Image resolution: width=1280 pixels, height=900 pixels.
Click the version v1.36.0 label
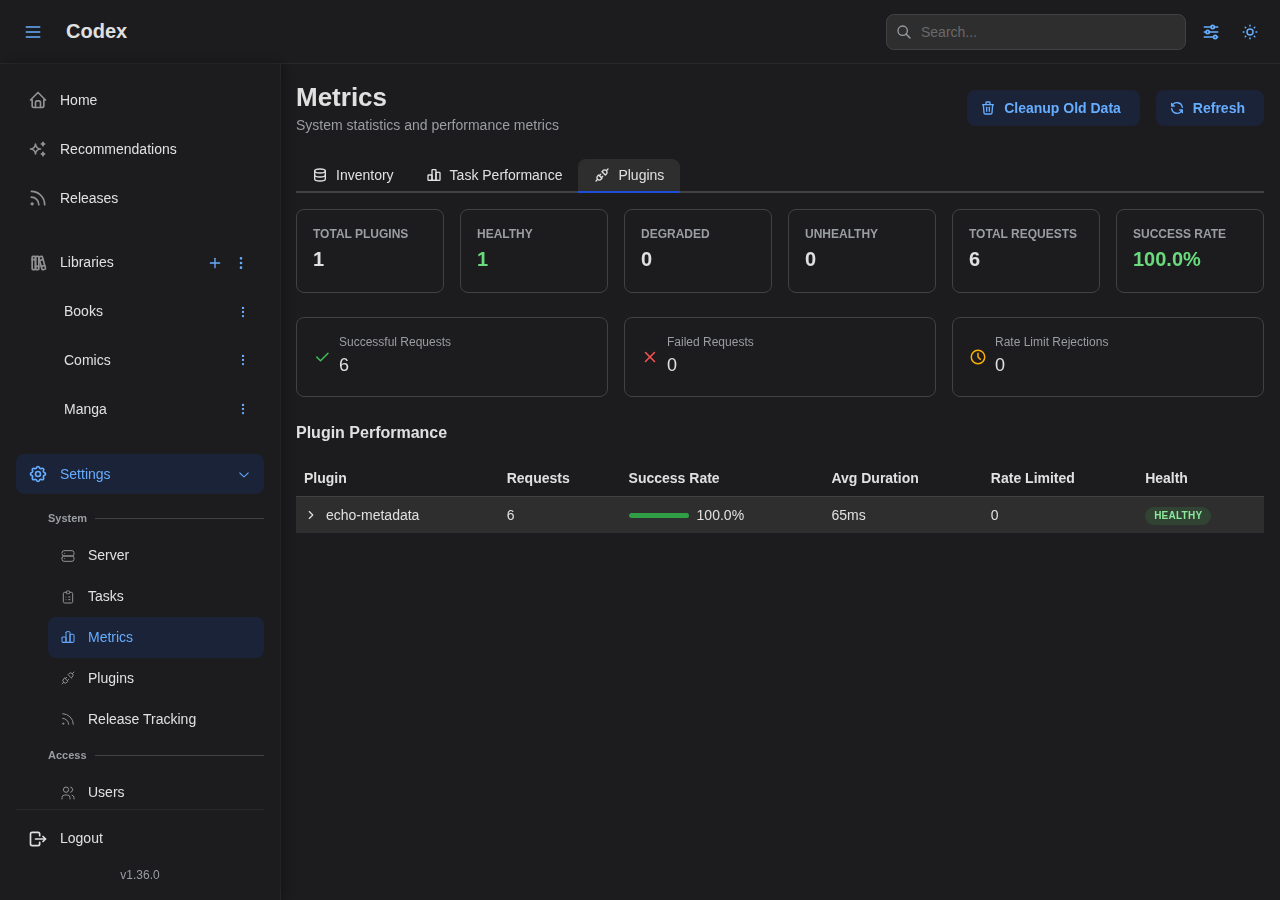click(x=140, y=875)
